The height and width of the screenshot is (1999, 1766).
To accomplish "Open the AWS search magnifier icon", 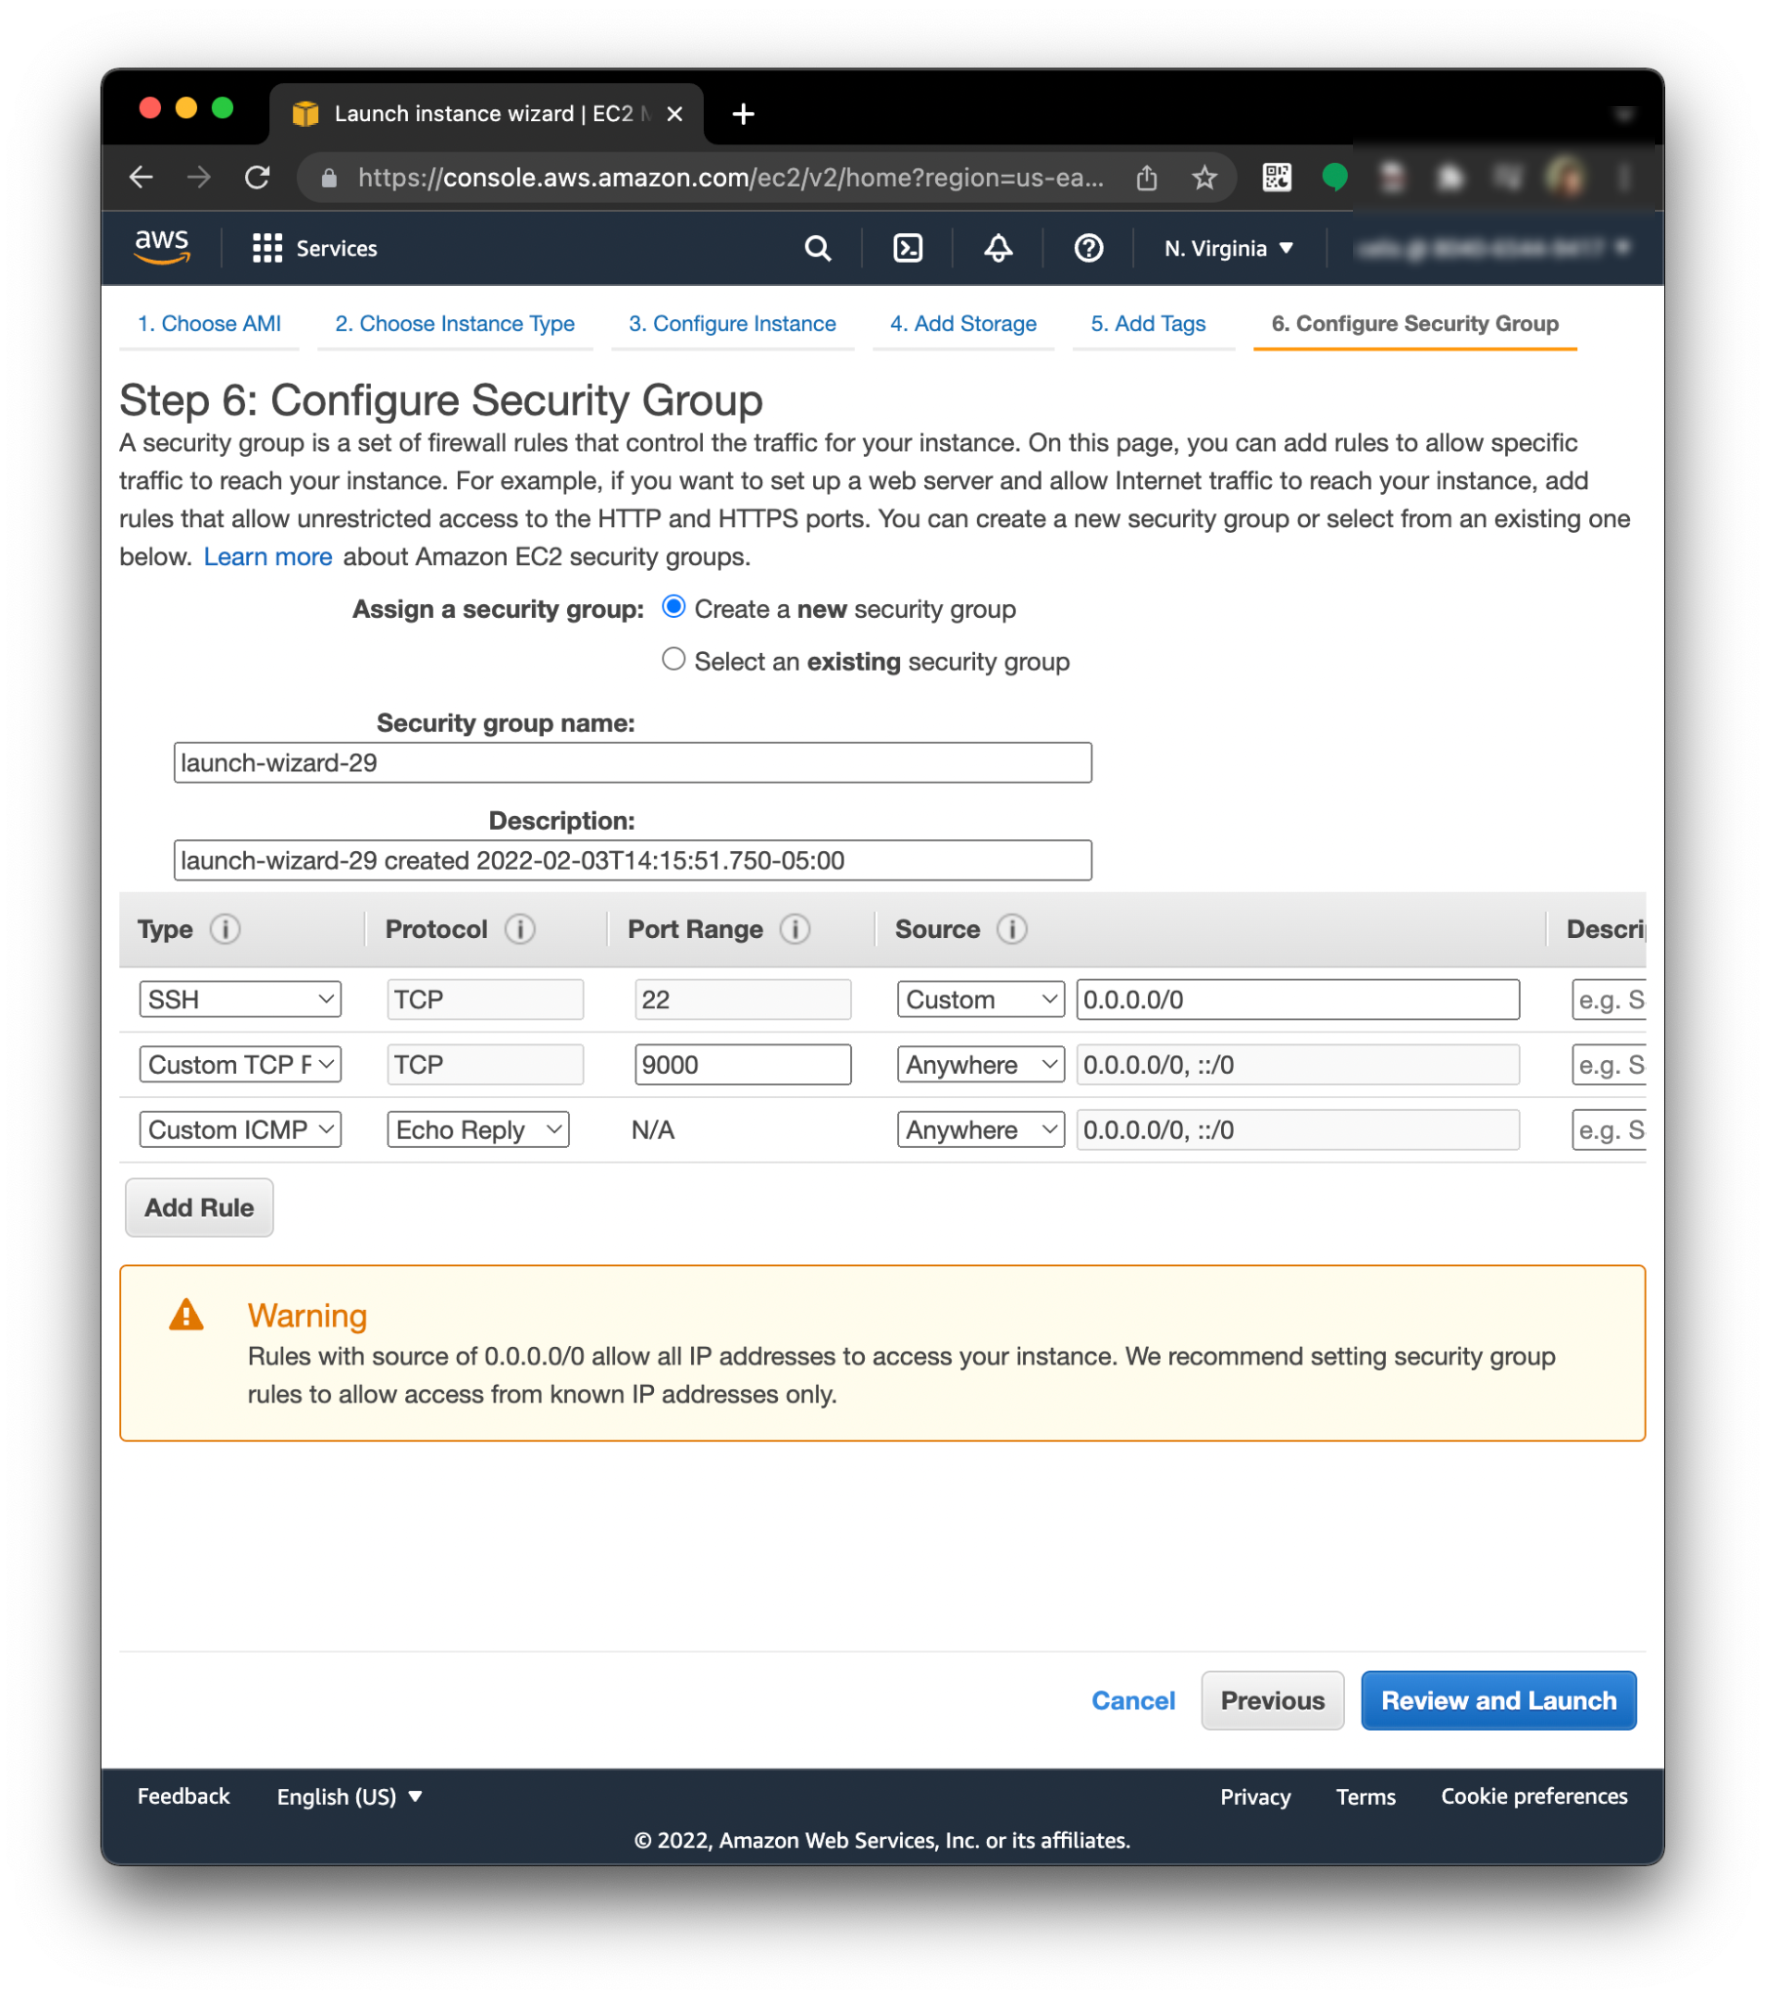I will click(817, 248).
